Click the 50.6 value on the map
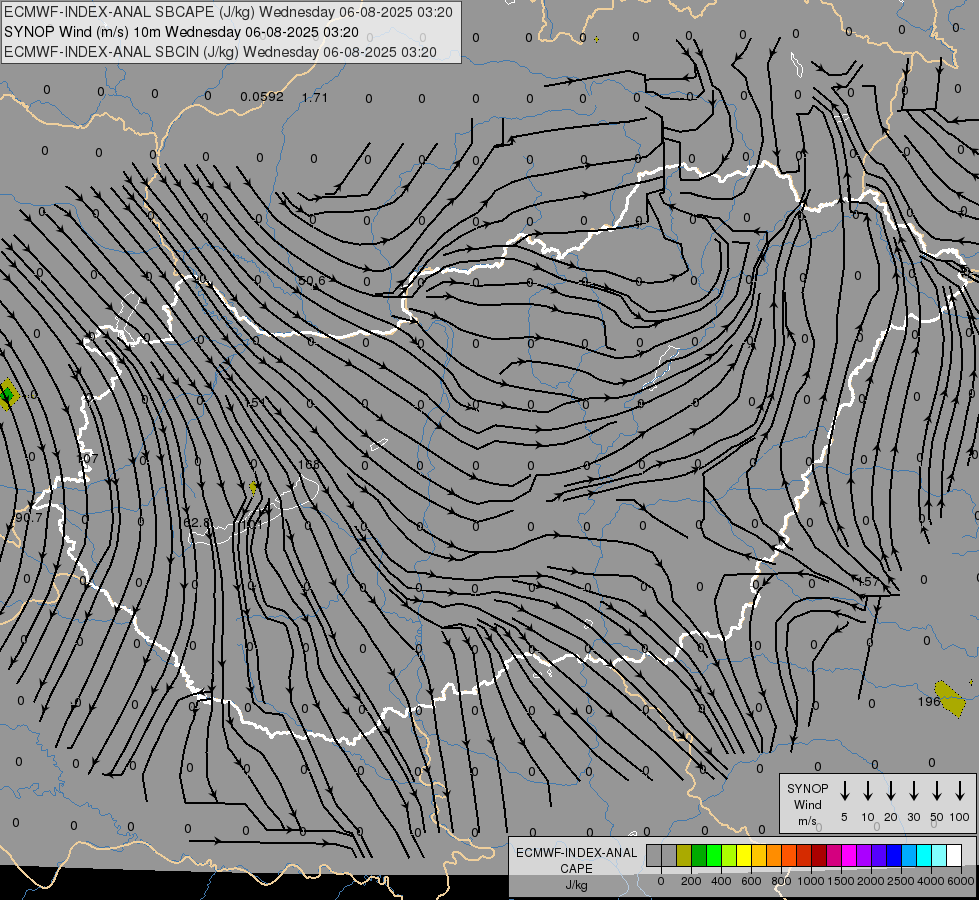Viewport: 979px width, 900px height. 312,280
